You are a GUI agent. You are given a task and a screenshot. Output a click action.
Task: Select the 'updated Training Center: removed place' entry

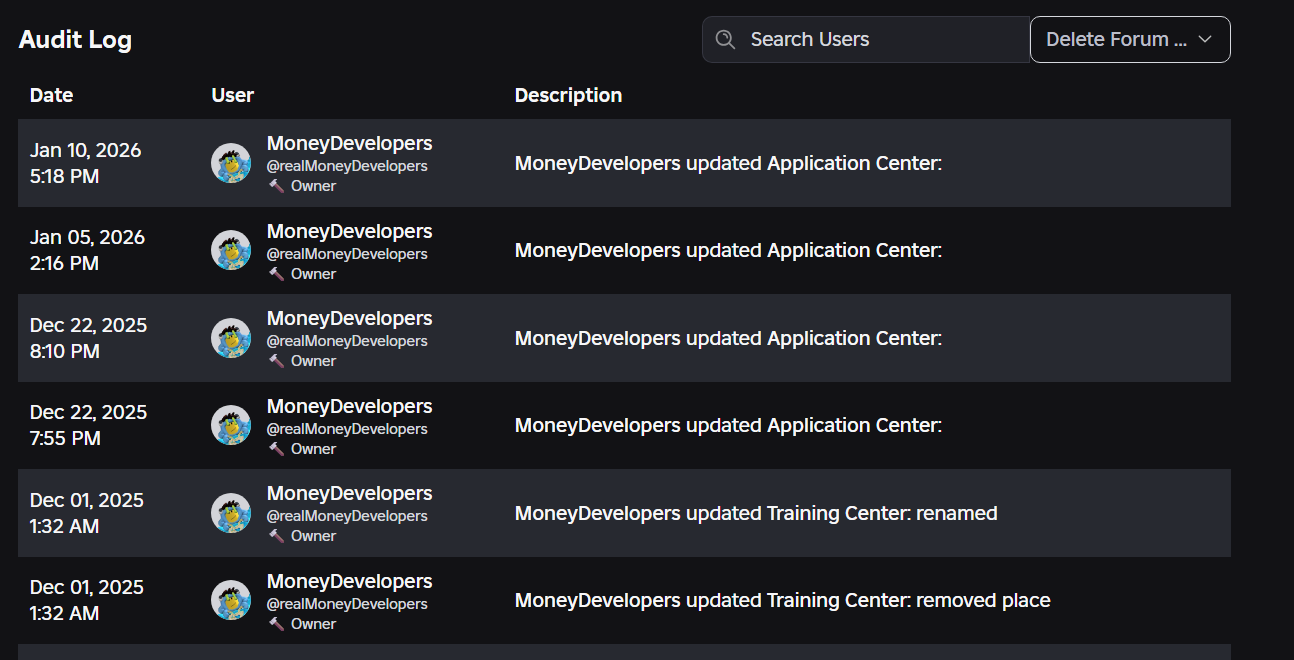point(624,600)
